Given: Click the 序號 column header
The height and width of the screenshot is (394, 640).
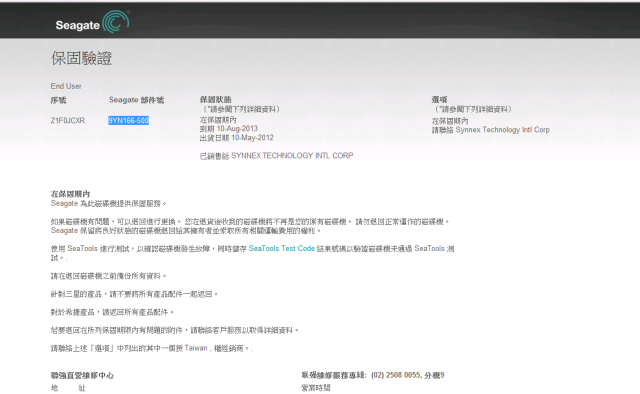Looking at the screenshot, I should tap(58, 100).
